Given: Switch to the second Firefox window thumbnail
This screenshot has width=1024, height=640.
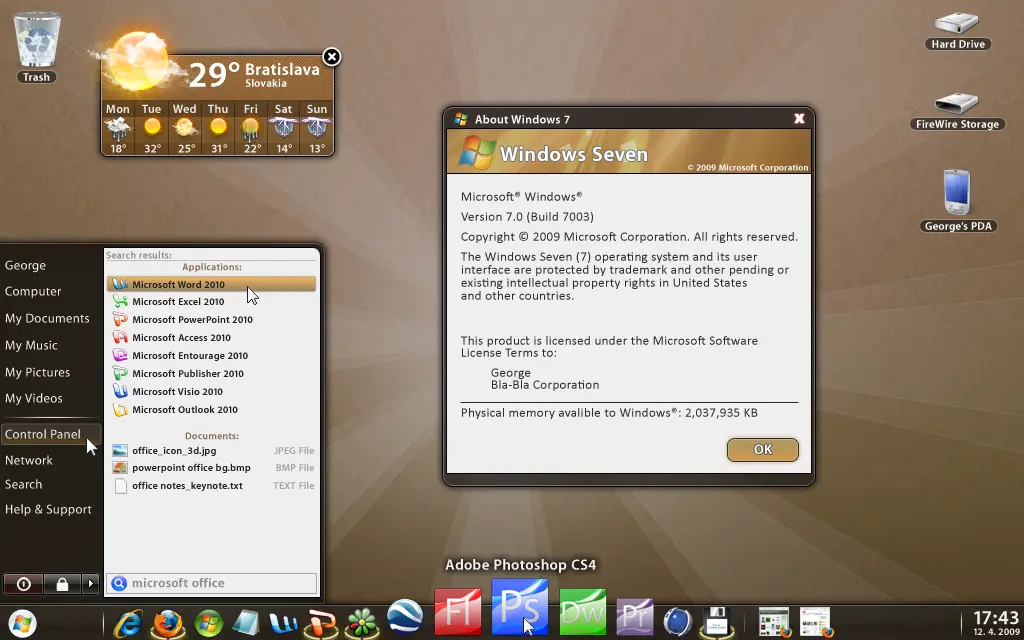Looking at the screenshot, I should point(816,622).
